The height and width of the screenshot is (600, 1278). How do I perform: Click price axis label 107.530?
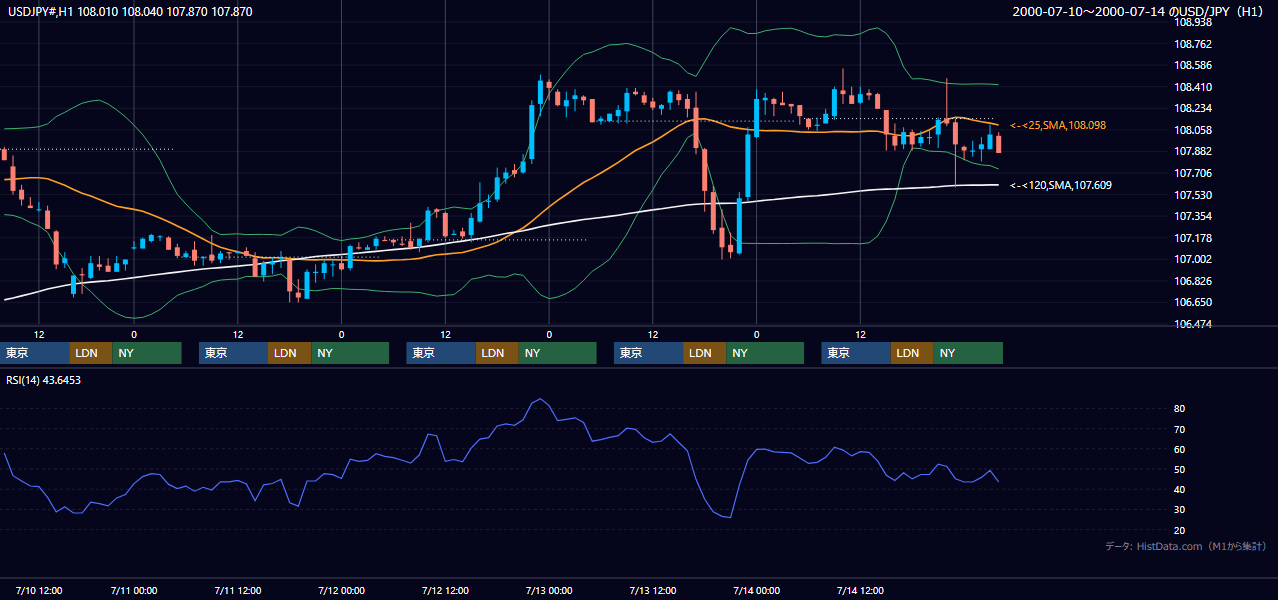point(1192,195)
